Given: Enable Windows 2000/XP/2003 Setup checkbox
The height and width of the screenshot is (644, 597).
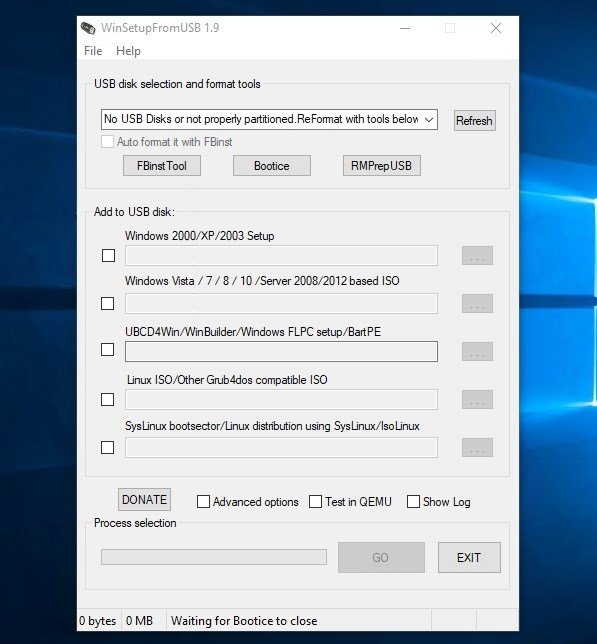Looking at the screenshot, I should pyautogui.click(x=108, y=255).
